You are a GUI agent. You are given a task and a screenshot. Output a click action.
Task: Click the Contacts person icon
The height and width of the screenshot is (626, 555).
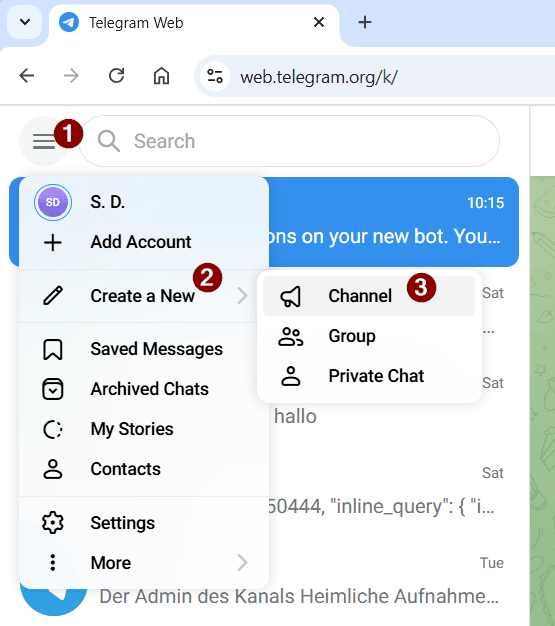[53, 469]
